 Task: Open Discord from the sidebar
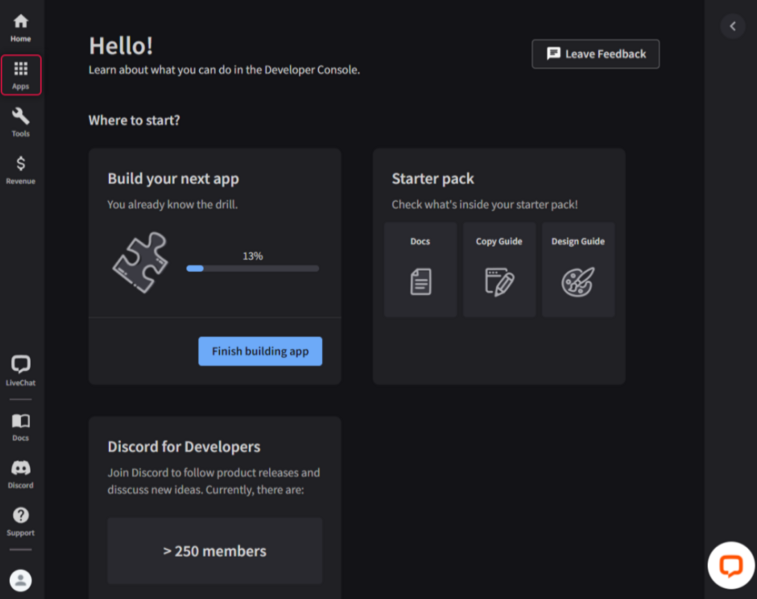tap(21, 473)
